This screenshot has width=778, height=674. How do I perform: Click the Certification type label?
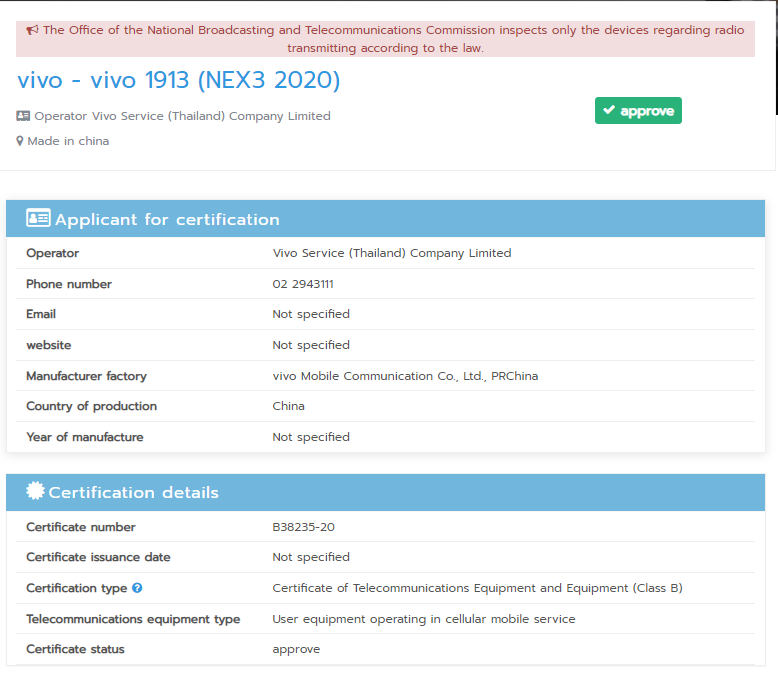pos(77,588)
